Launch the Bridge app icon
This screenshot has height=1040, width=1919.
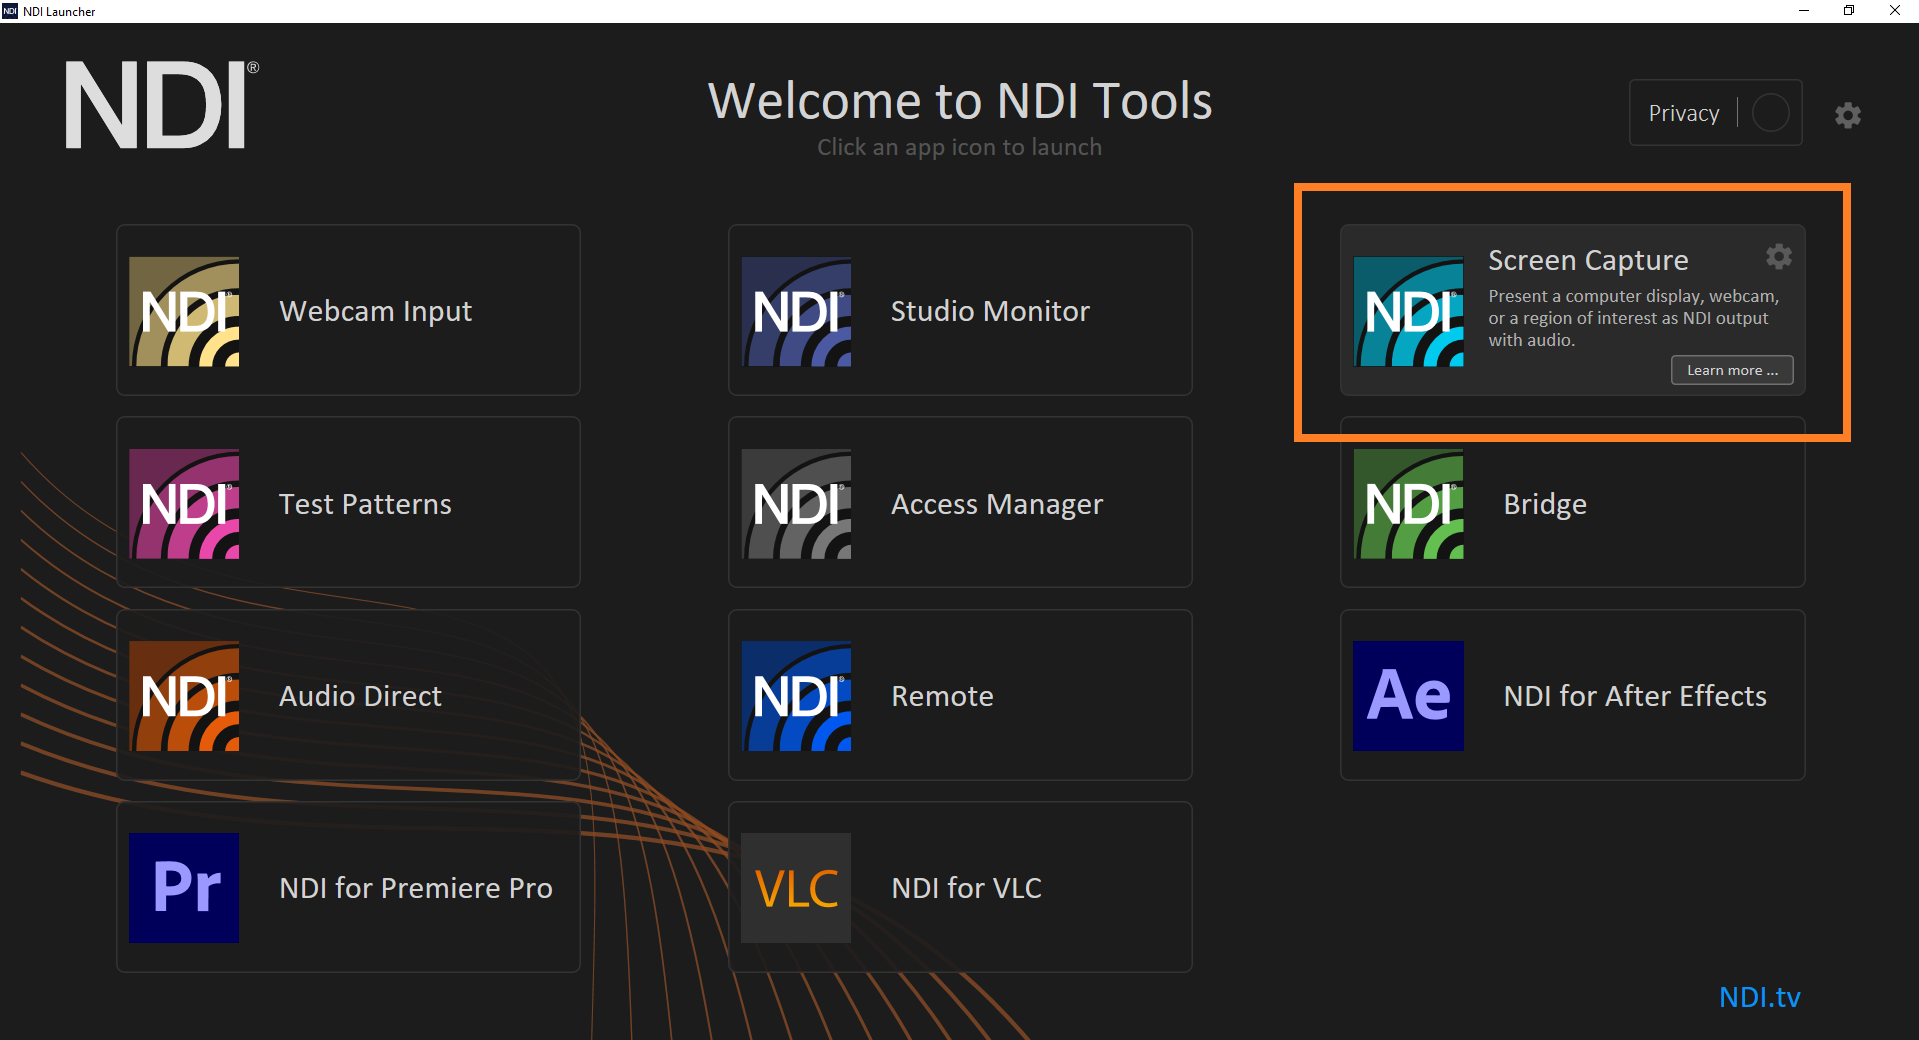pyautogui.click(x=1408, y=503)
